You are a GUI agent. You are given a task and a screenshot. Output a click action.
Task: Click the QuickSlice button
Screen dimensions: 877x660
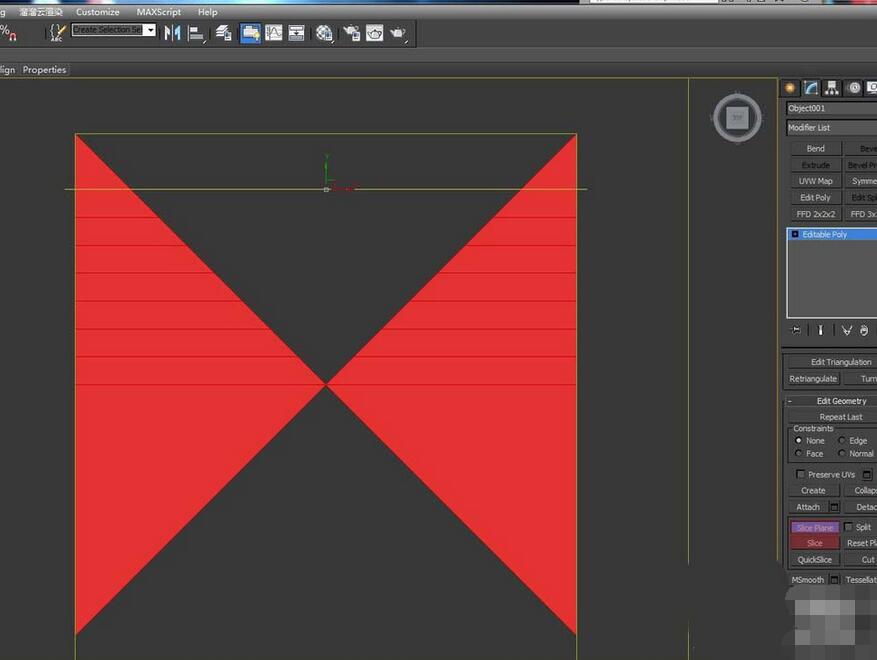click(814, 559)
